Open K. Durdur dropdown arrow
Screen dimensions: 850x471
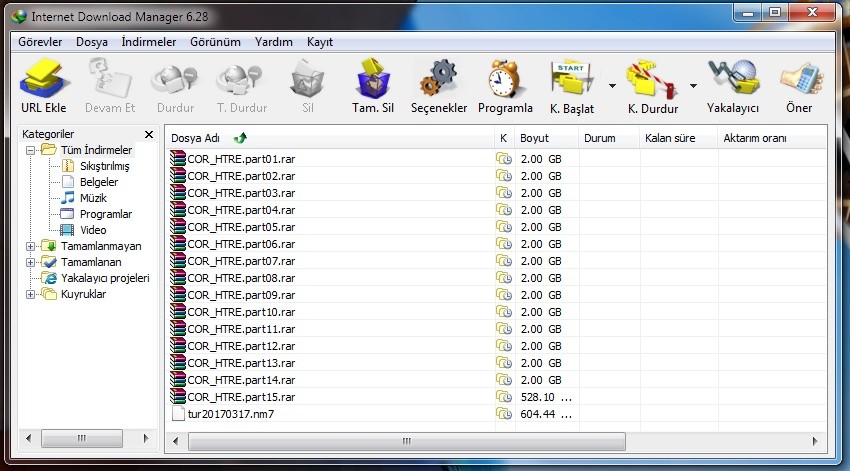693,86
